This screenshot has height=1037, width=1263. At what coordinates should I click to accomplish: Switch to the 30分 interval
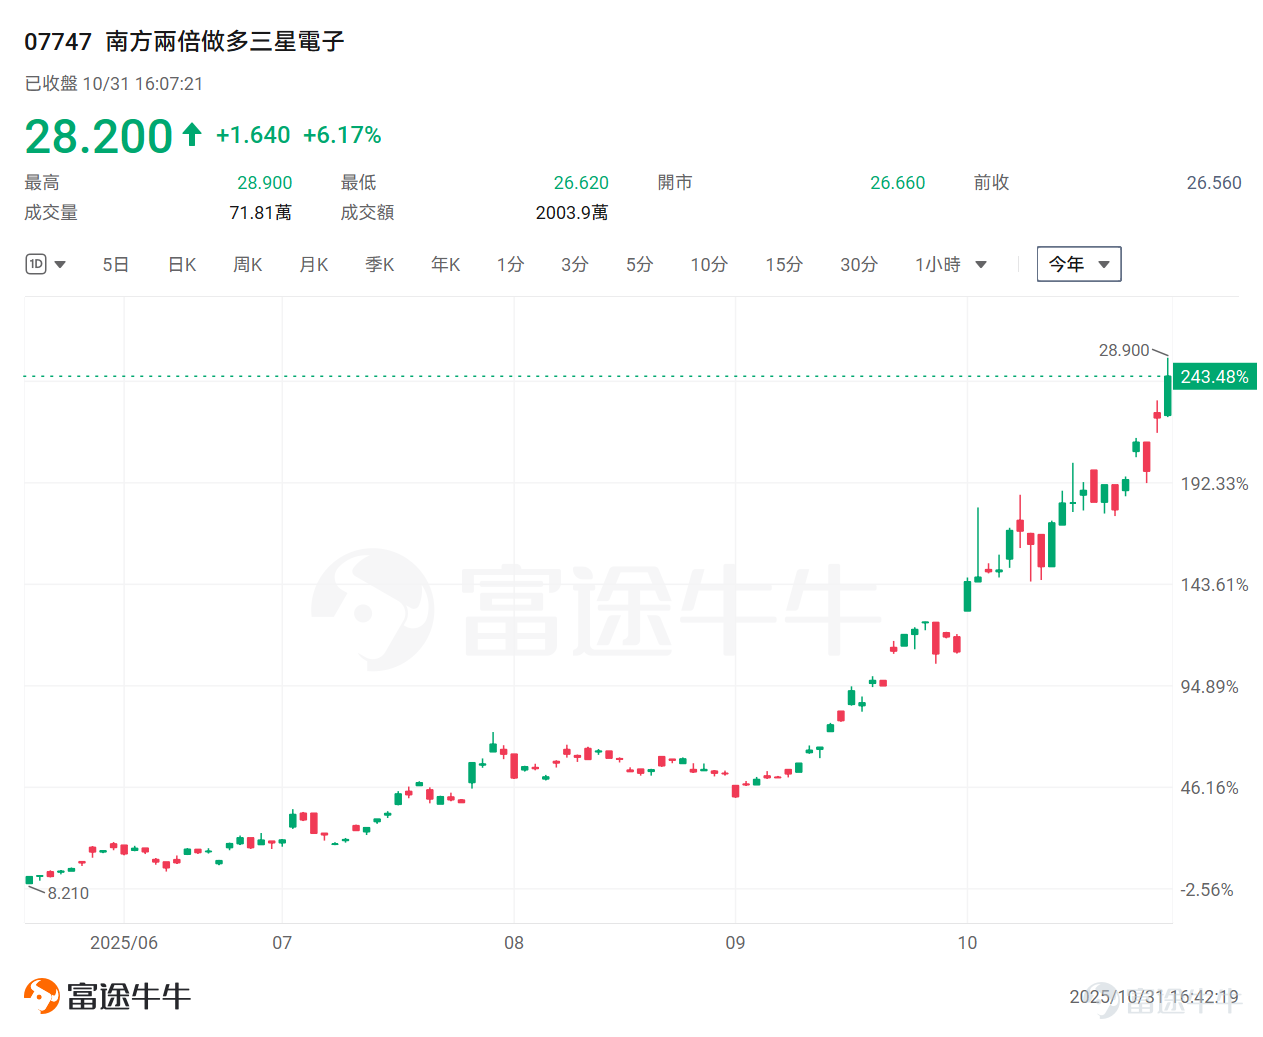coord(859,265)
